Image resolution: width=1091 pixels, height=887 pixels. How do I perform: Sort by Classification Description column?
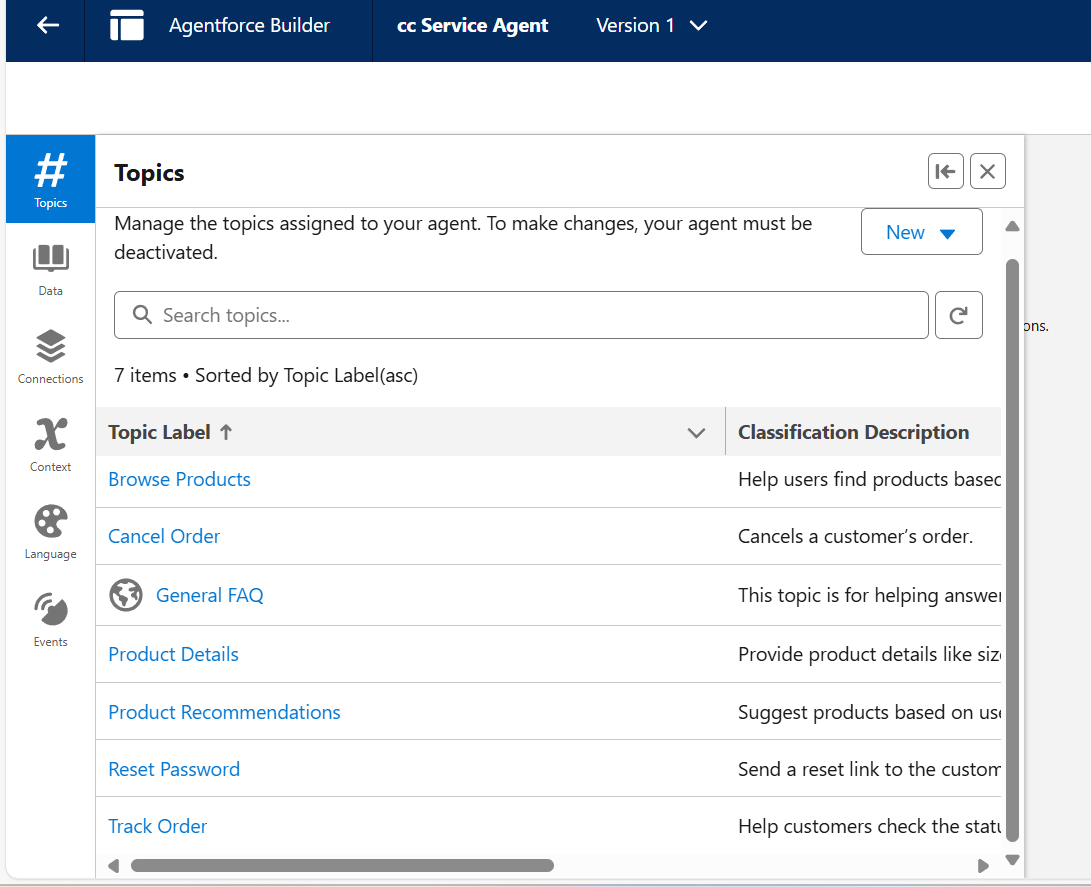point(853,433)
